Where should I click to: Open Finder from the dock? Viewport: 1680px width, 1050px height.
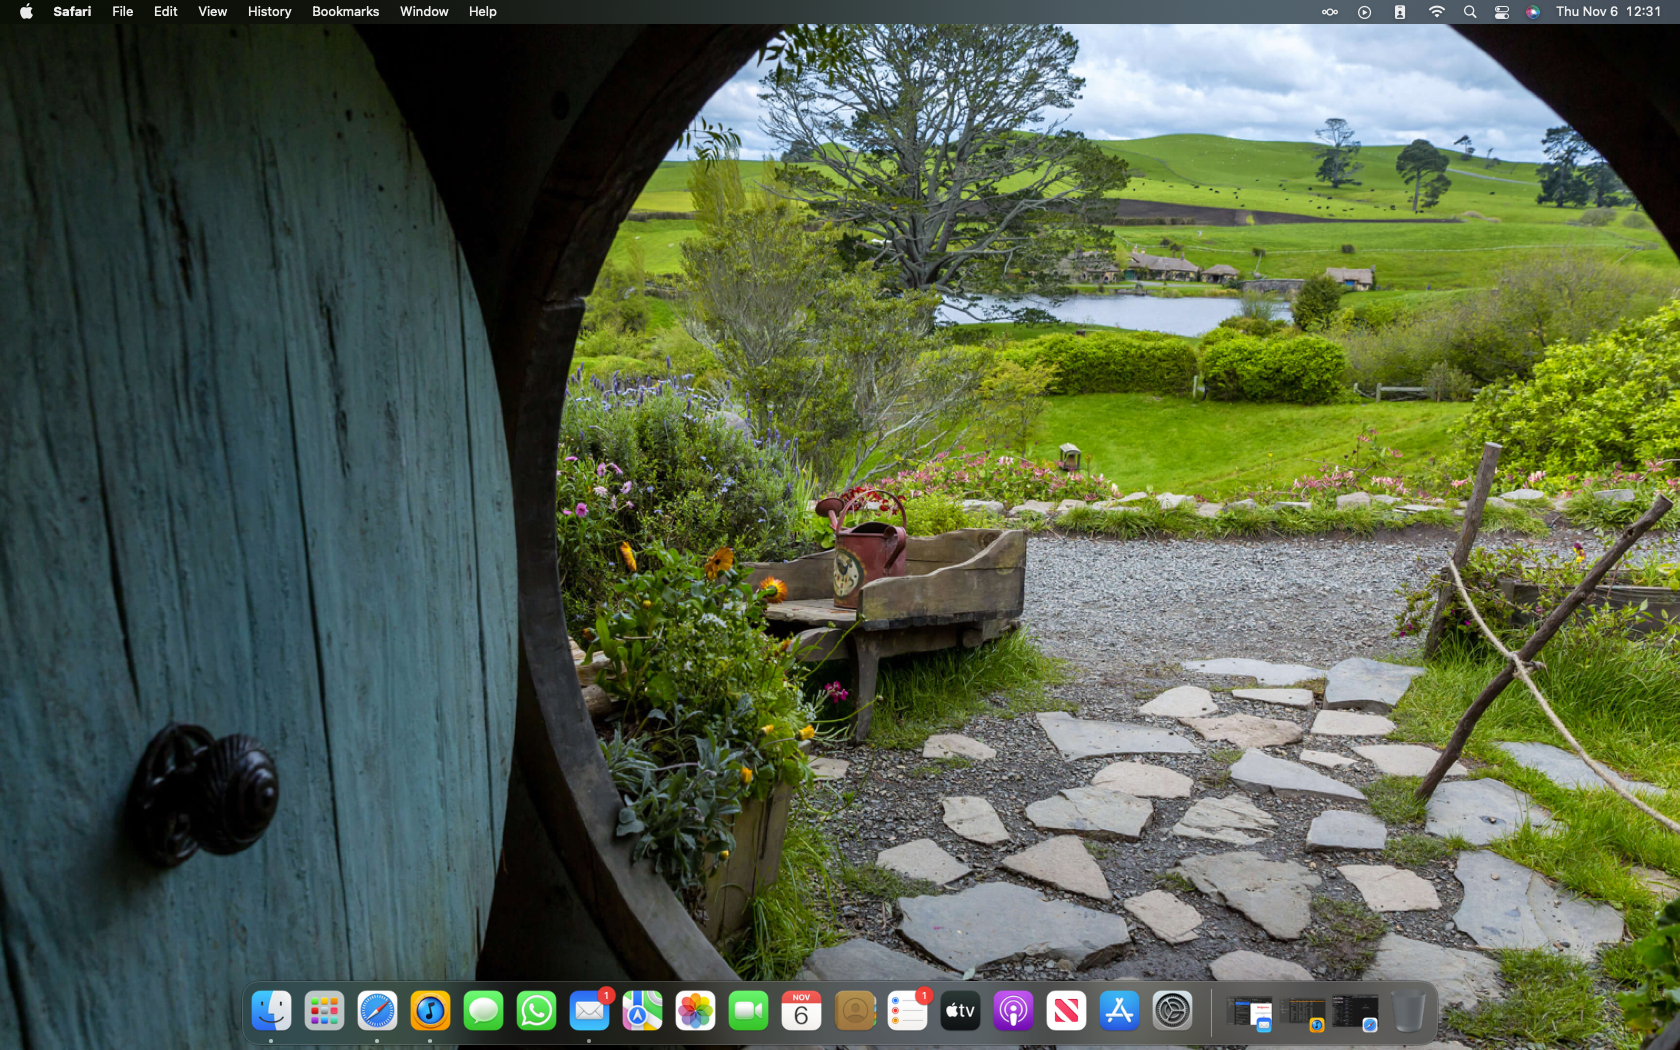pos(271,1011)
